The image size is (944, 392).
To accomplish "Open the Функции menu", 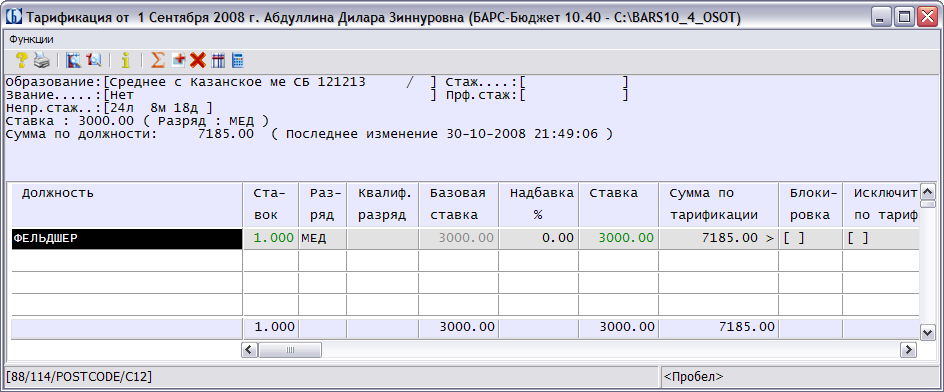I will (x=31, y=40).
